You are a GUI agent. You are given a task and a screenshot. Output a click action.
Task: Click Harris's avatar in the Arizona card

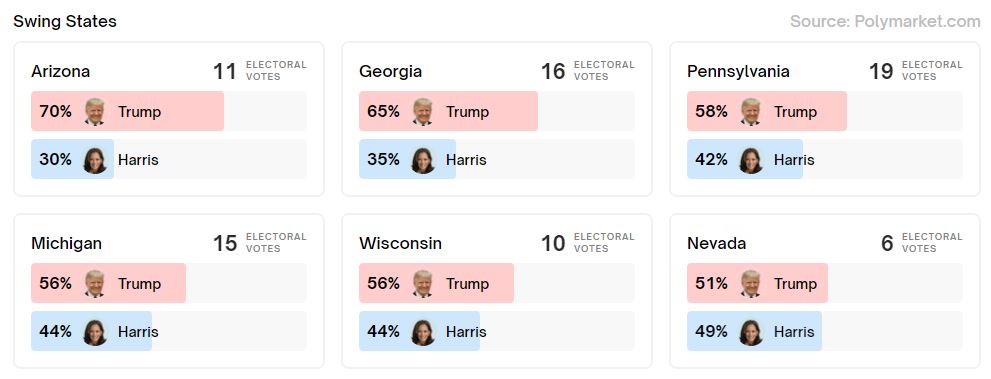click(95, 160)
